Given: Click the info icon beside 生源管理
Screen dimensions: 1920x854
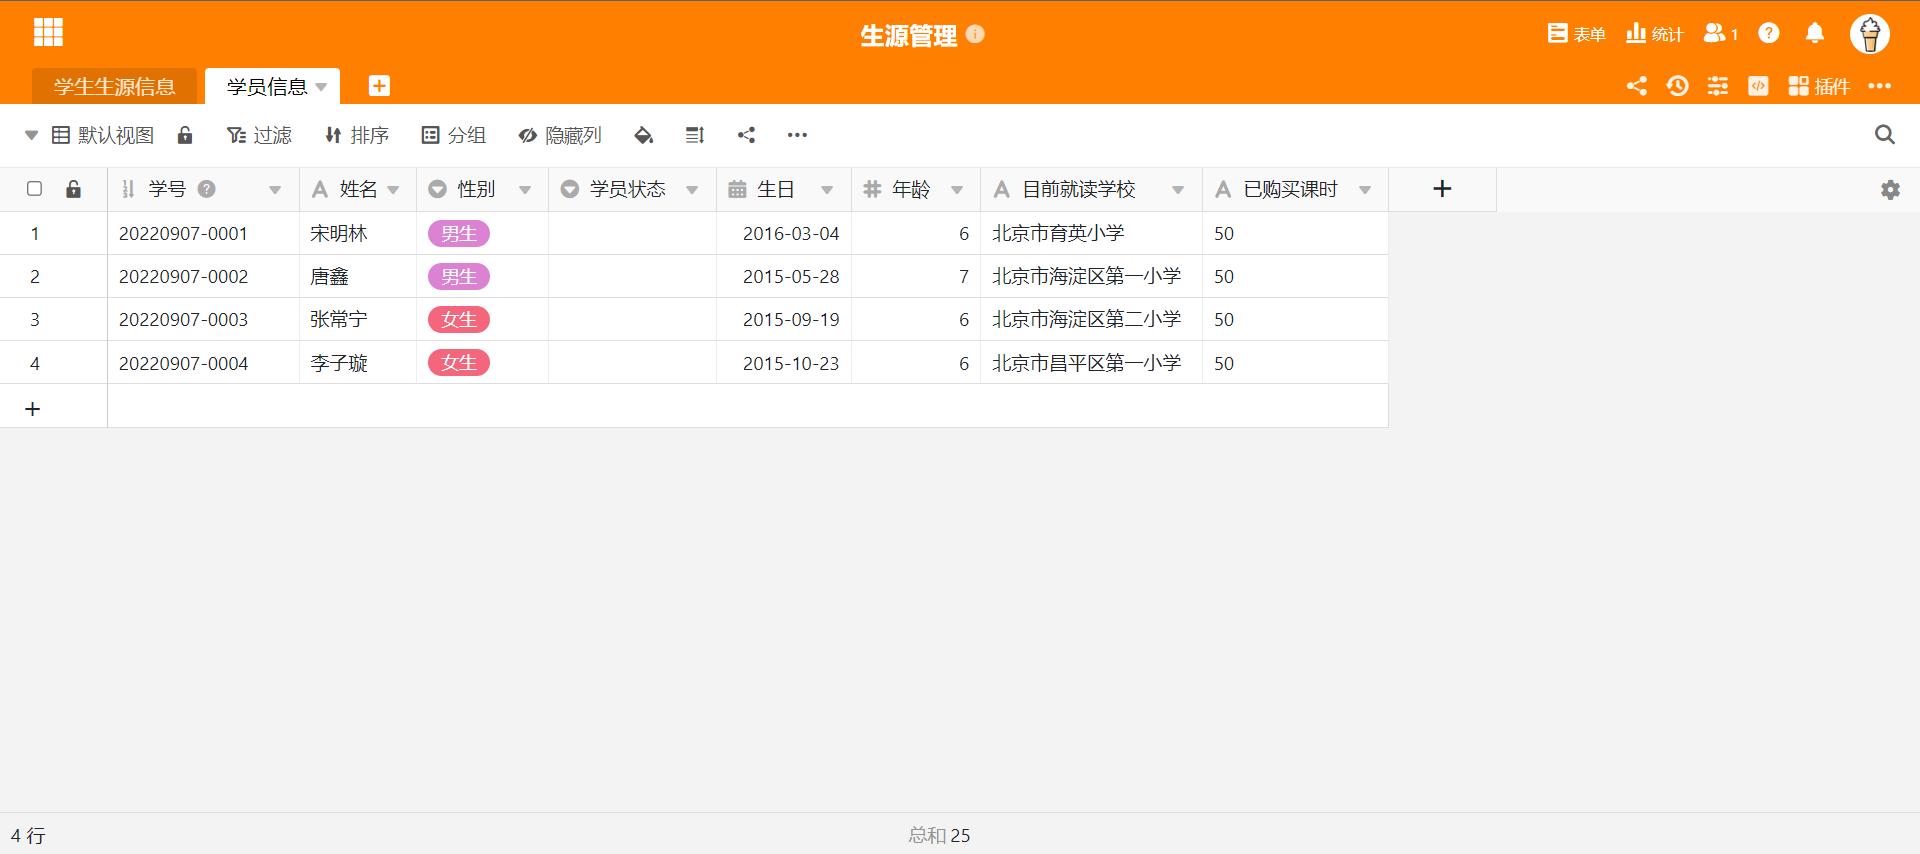Looking at the screenshot, I should tap(976, 34).
